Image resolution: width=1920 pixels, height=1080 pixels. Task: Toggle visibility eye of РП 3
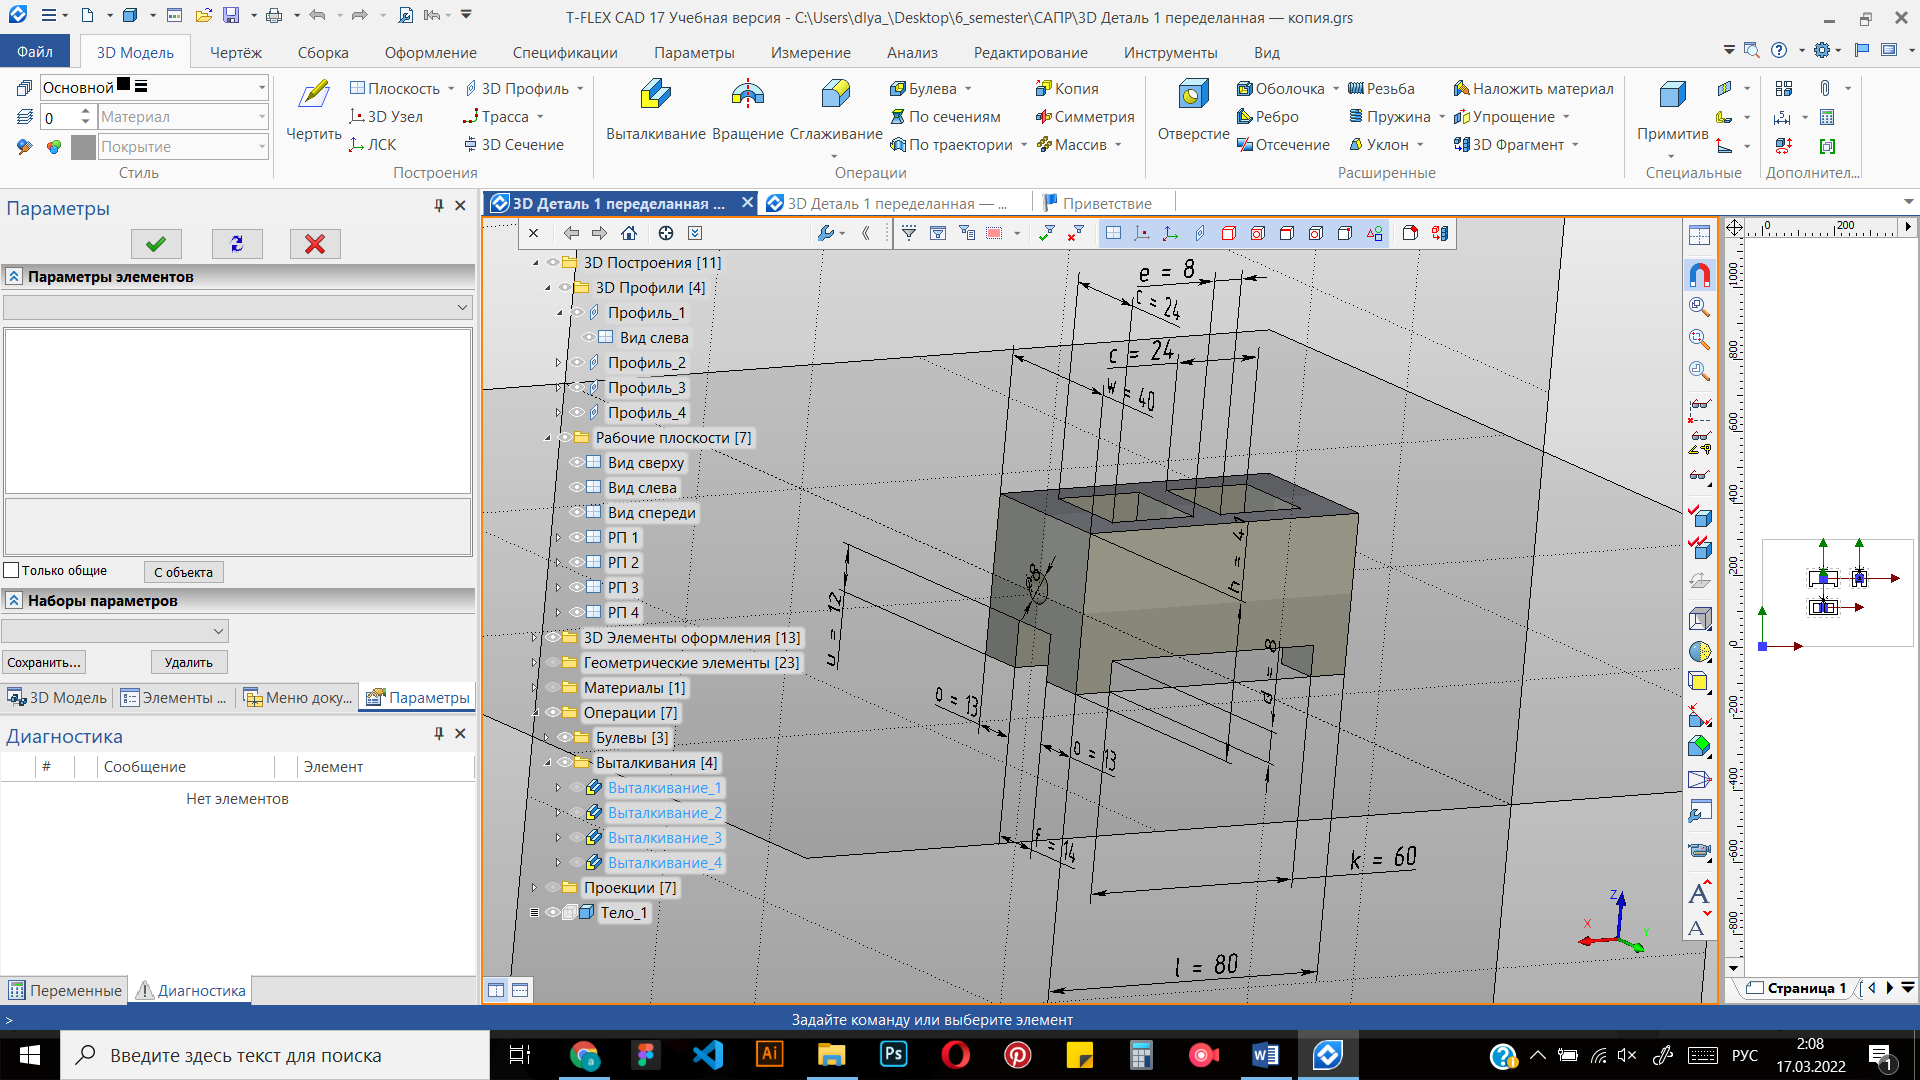[x=577, y=588]
